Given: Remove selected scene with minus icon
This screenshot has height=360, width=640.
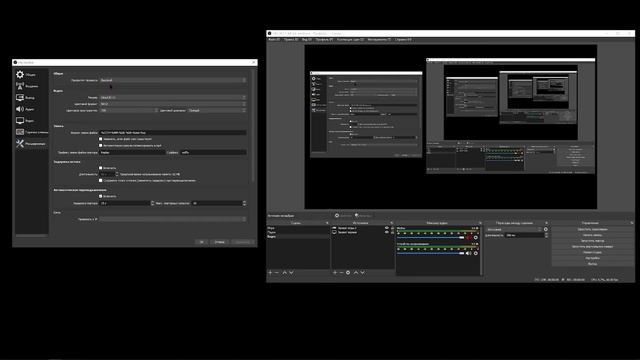Looking at the screenshot, I should (277, 272).
